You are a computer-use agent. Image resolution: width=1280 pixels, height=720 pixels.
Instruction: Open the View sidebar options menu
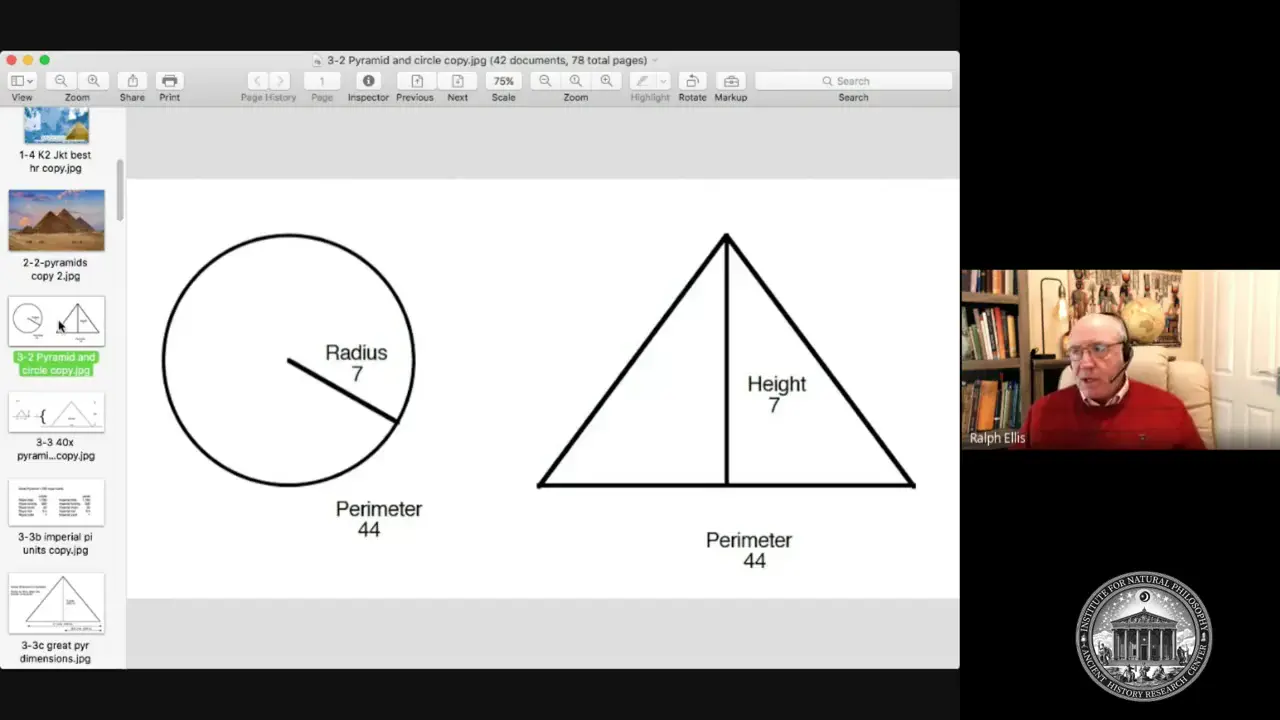(x=21, y=81)
